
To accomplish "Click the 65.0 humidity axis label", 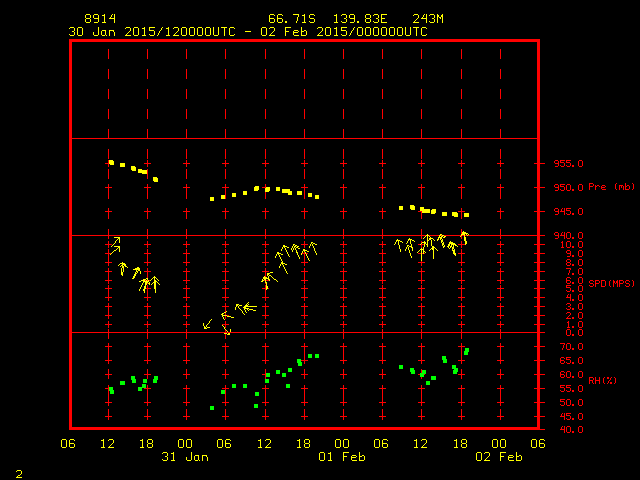I will pyautogui.click(x=571, y=361).
